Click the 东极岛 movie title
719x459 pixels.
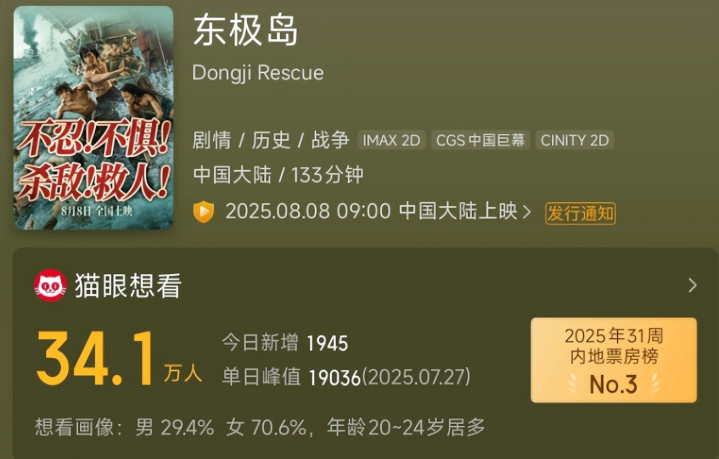click(x=245, y=30)
